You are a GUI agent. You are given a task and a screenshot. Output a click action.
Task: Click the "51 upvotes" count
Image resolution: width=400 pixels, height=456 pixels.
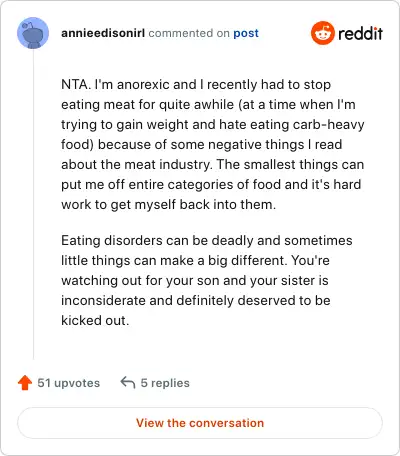pyautogui.click(x=69, y=383)
